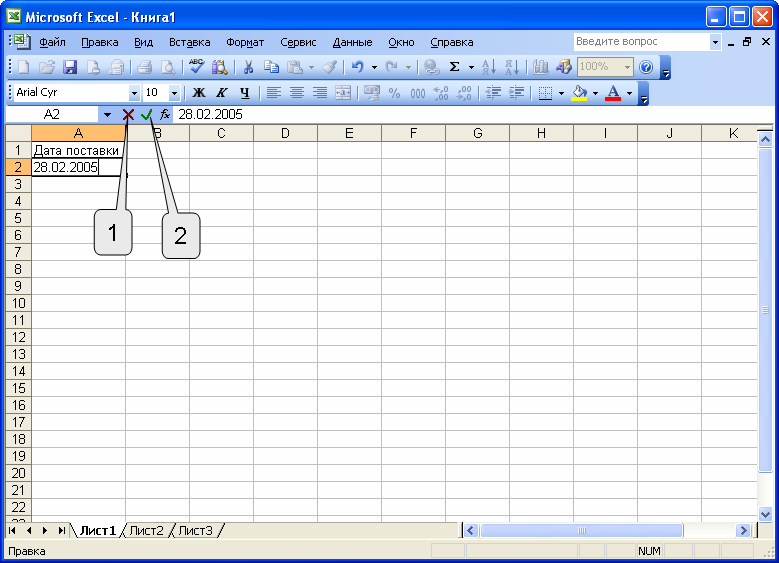Open the font size 10 dropdown
Viewport: 779px width, 563px height.
(174, 93)
